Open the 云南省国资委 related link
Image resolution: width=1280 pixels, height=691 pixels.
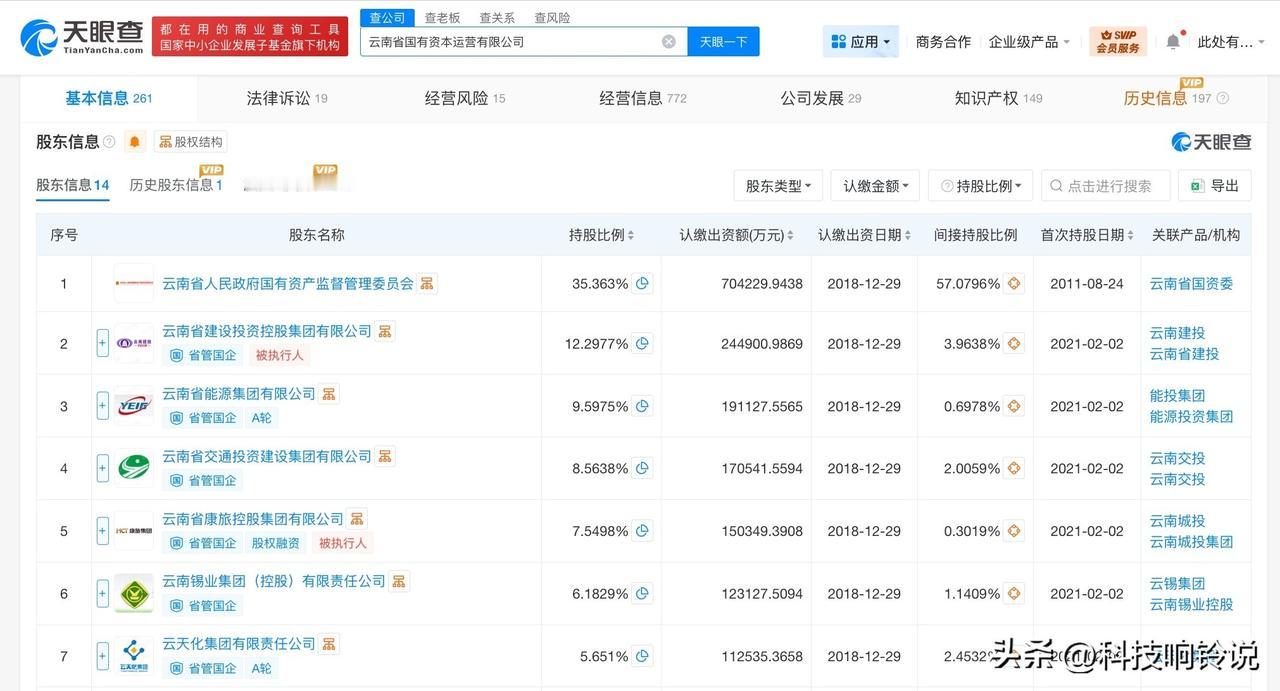(x=1191, y=284)
